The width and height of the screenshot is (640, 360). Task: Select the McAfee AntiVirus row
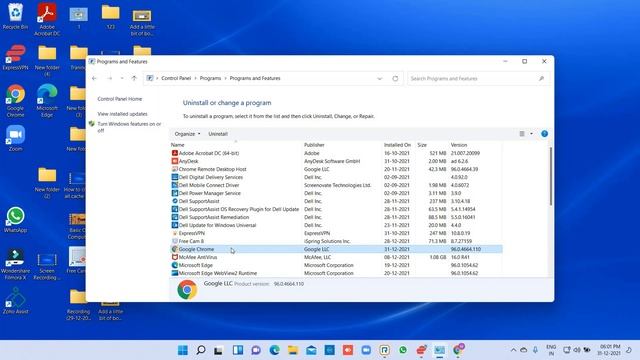pos(336,257)
